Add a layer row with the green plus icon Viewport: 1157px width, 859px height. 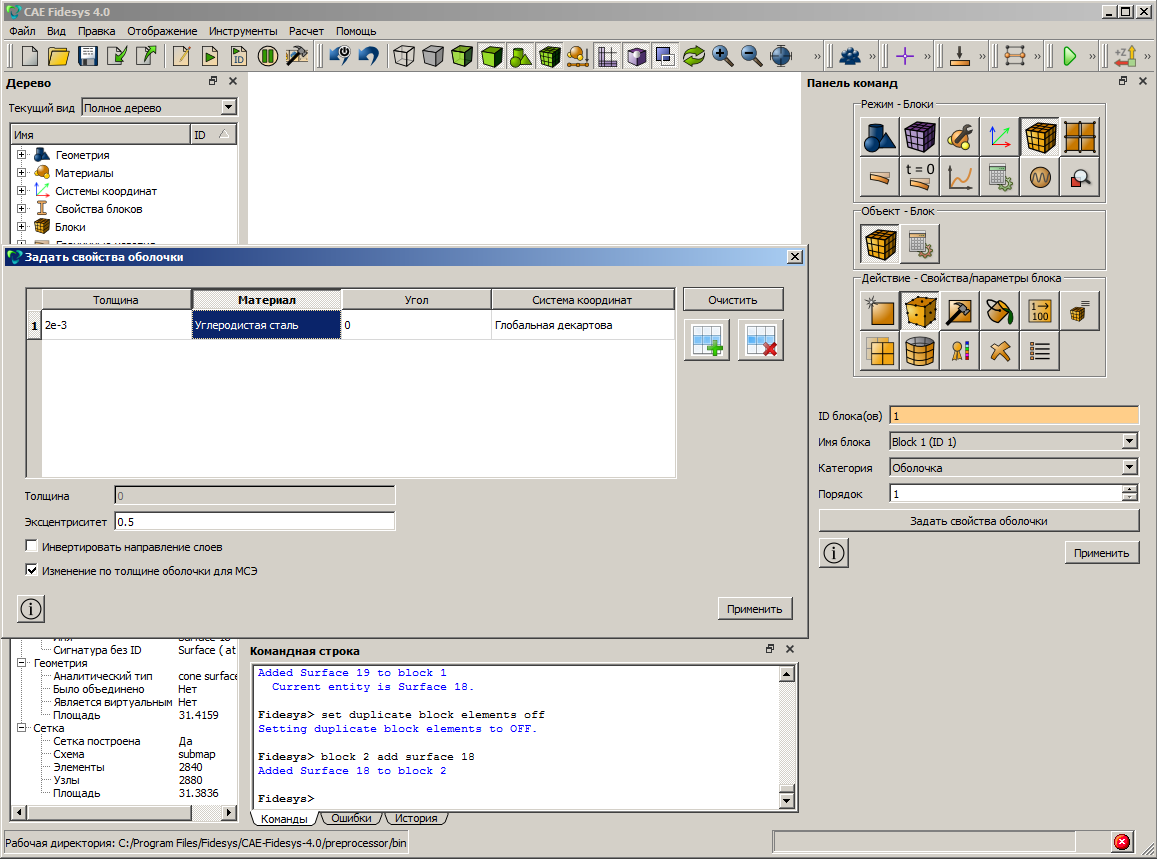[707, 340]
